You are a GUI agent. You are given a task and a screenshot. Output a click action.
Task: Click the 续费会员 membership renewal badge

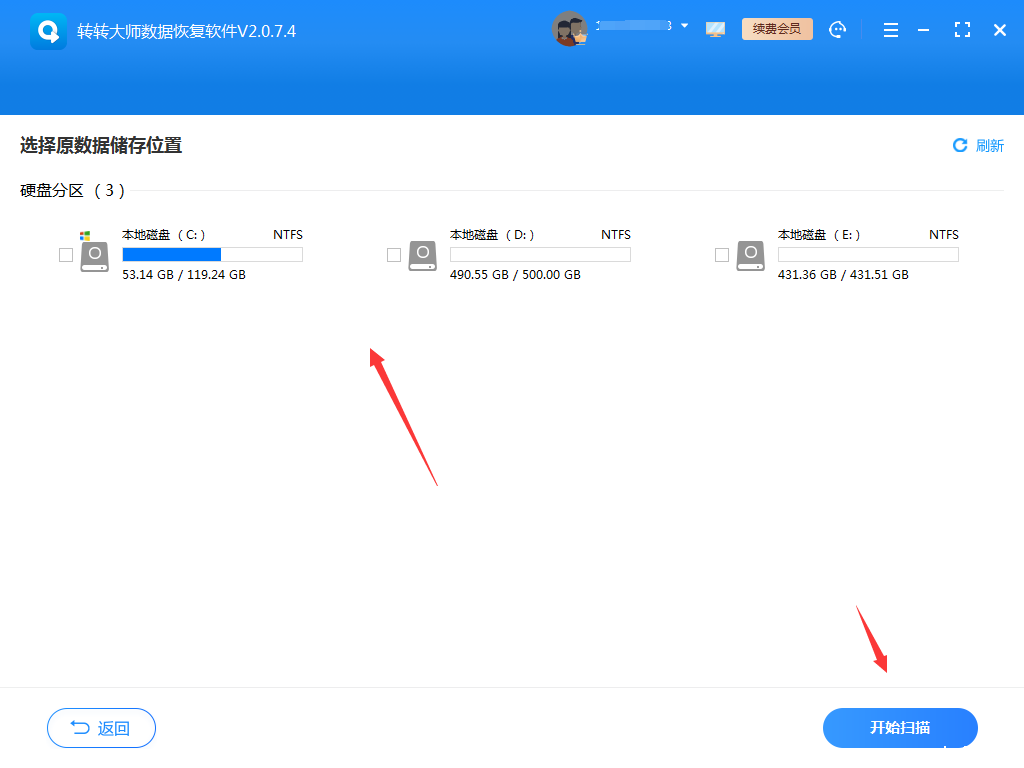pyautogui.click(x=777, y=29)
